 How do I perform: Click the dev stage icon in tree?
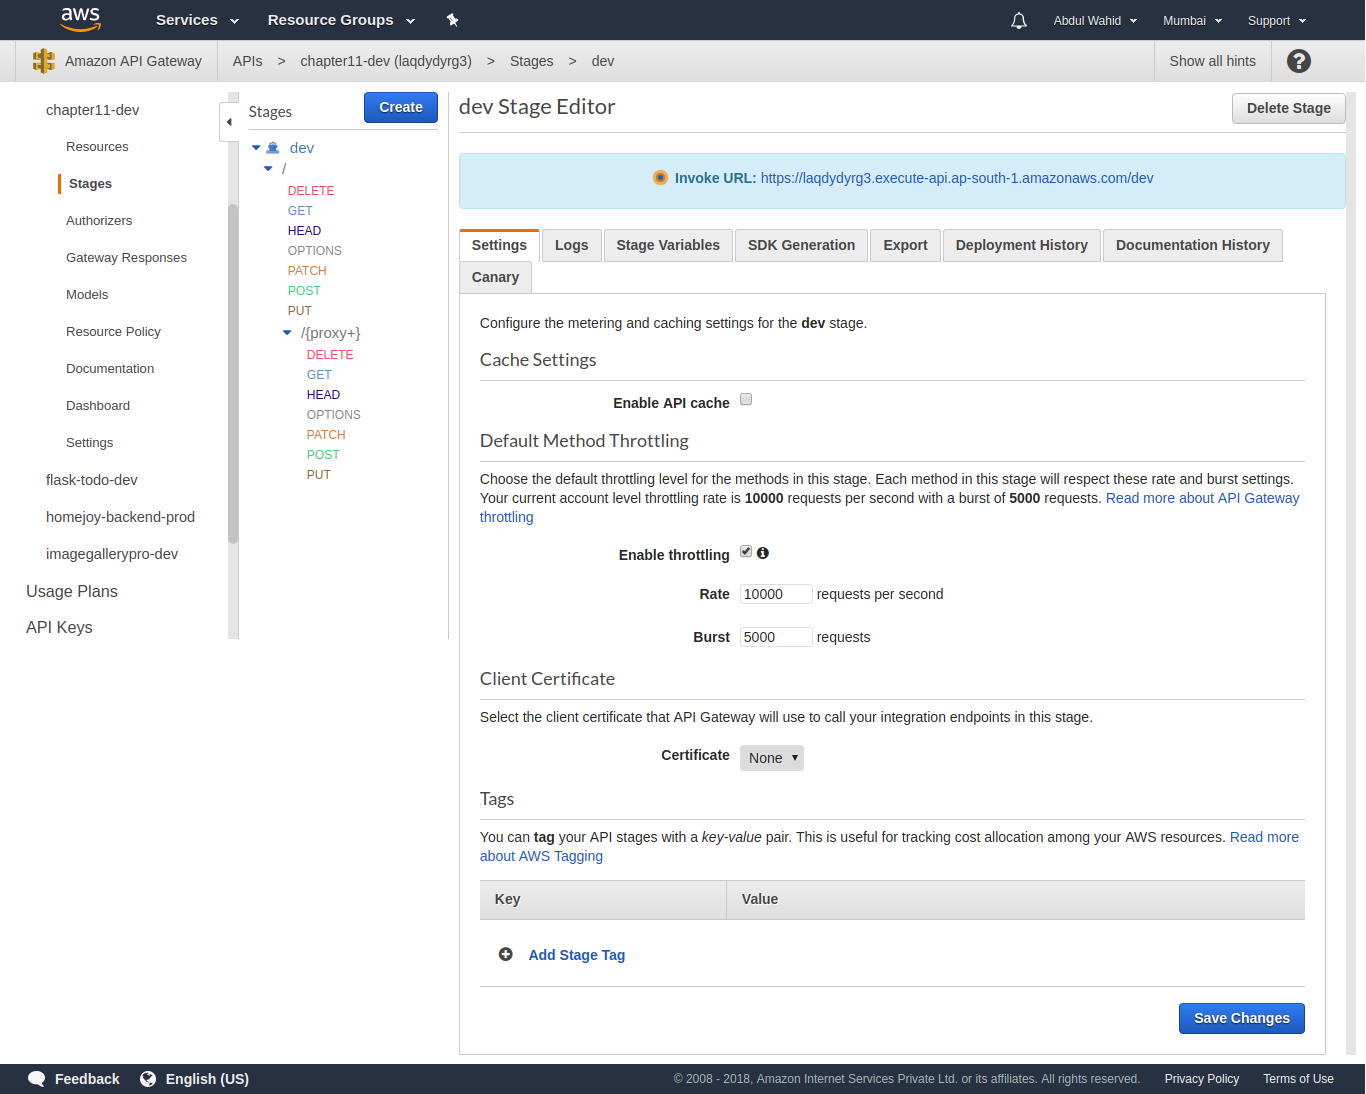(273, 148)
